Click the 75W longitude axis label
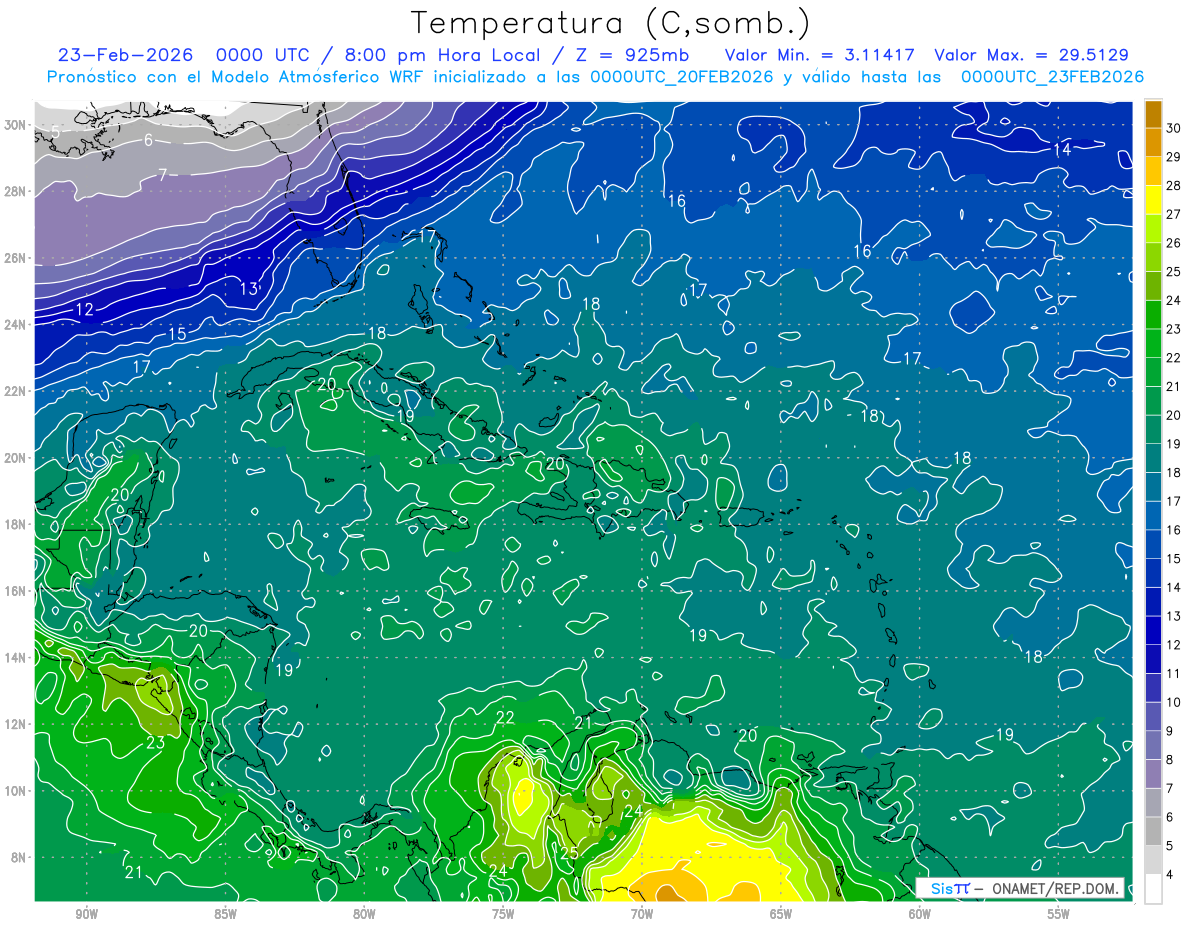This screenshot has width=1200, height=927. point(503,915)
